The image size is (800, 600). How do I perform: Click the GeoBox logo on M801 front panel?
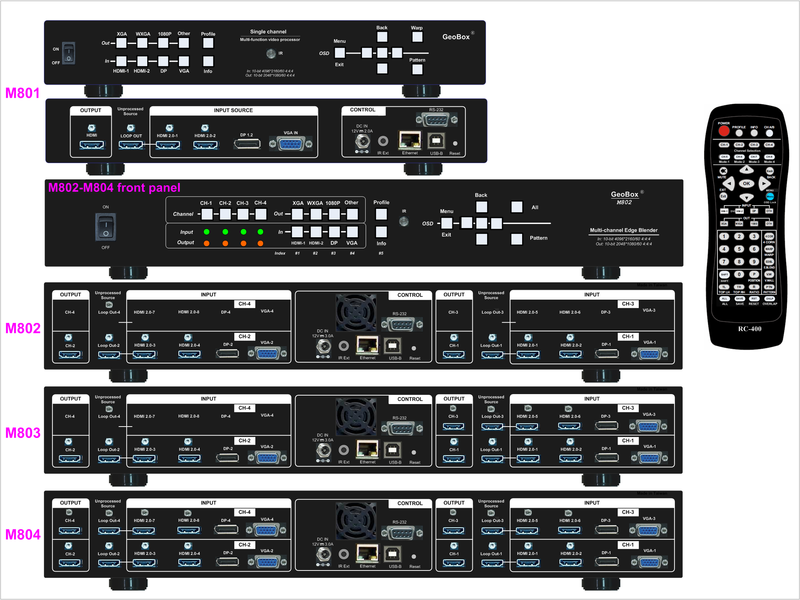click(457, 36)
